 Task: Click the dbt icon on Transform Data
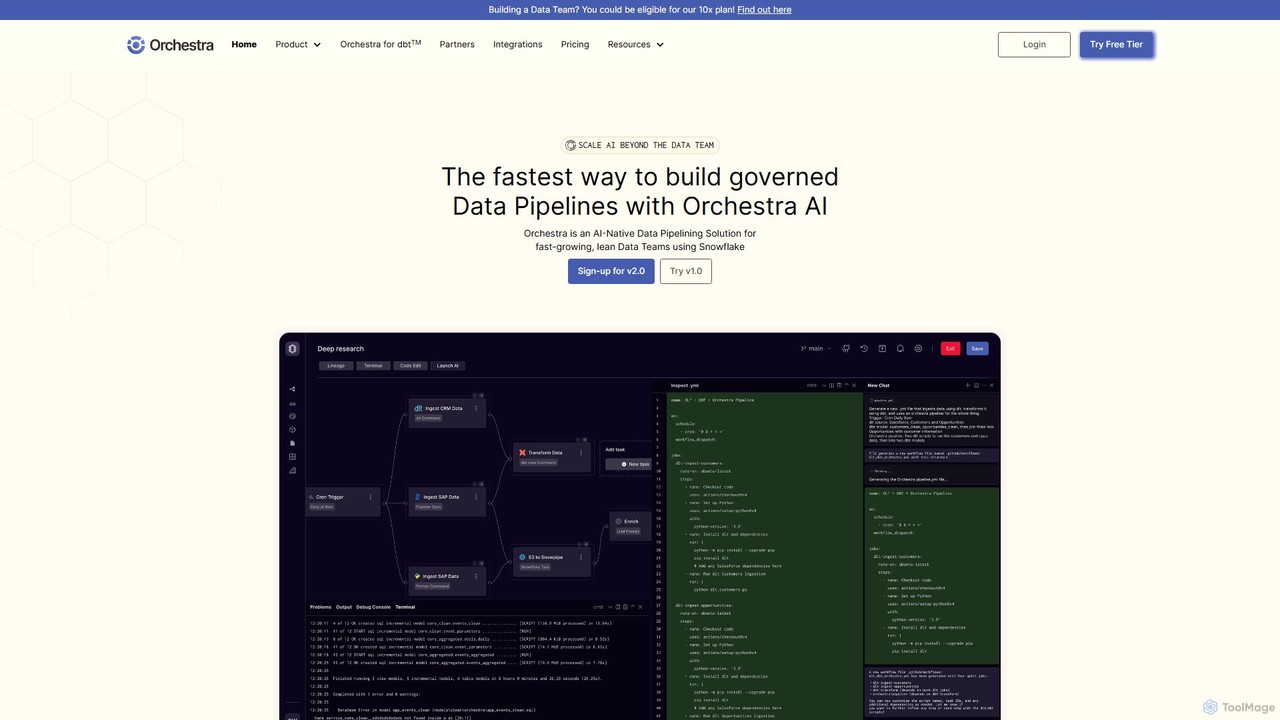tap(522, 453)
